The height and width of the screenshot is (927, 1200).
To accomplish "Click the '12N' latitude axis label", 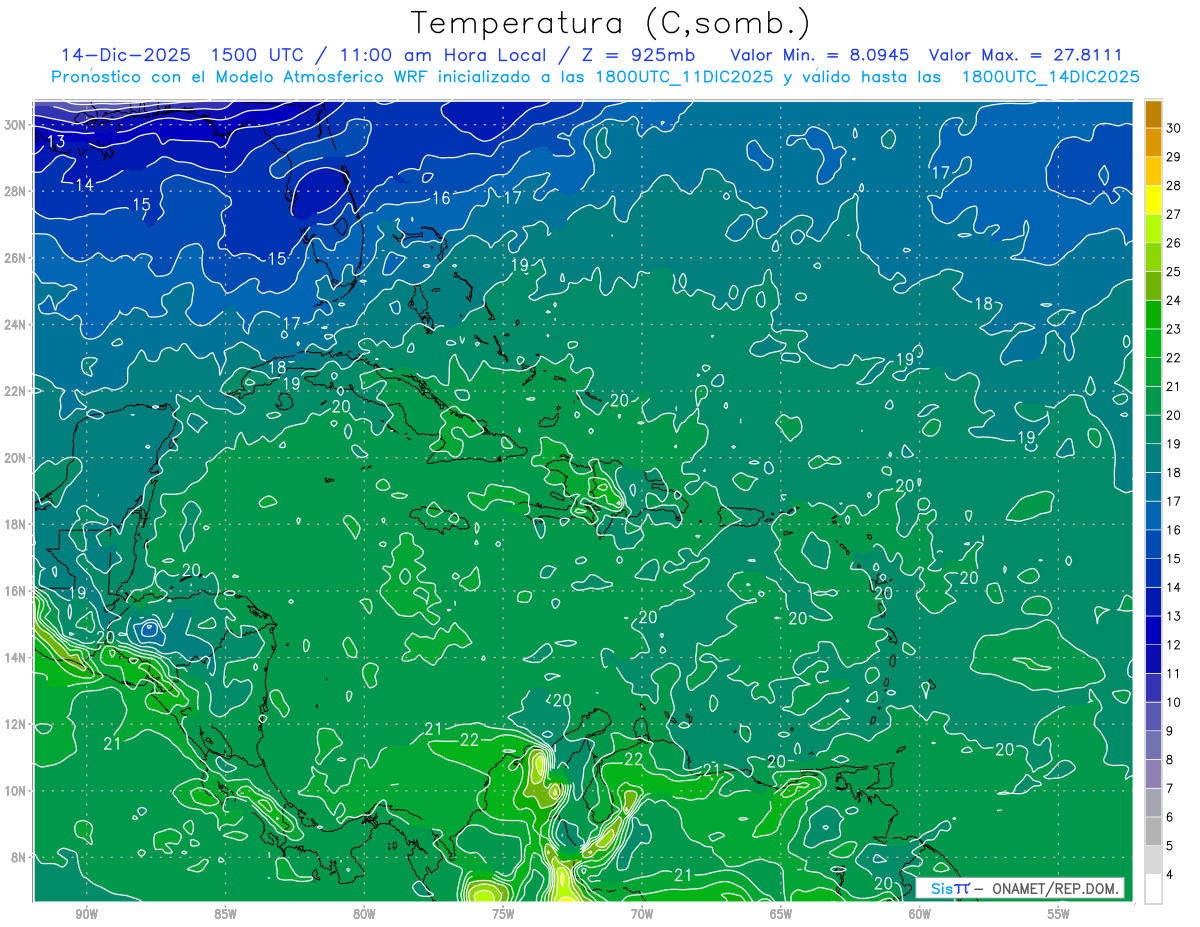I will click(15, 724).
